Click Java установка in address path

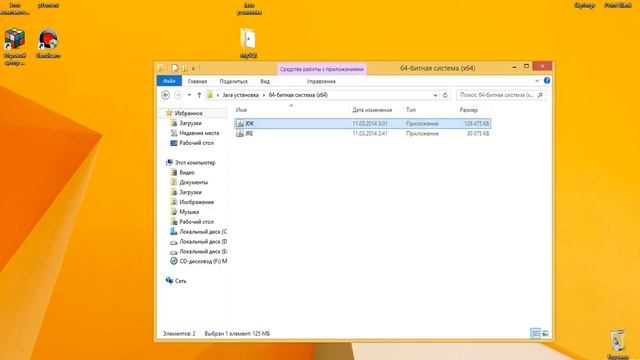tap(240, 95)
